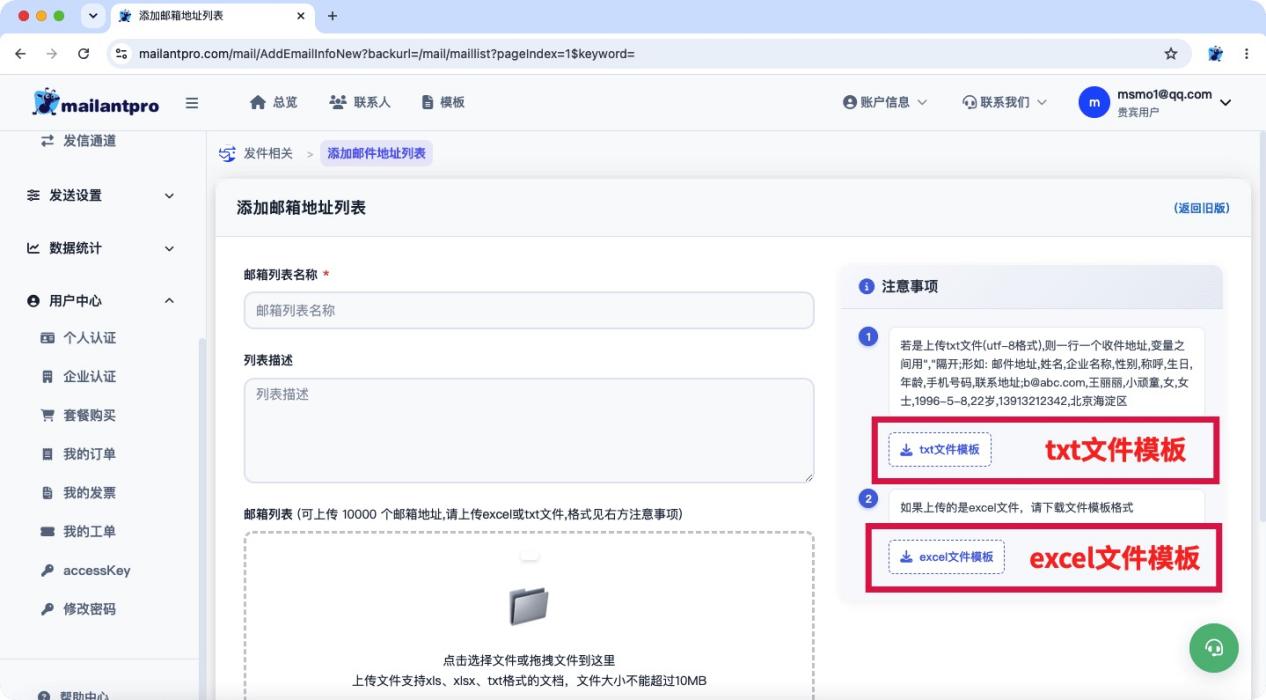Select the 添加邮箱地址列表 browser tab

click(214, 16)
